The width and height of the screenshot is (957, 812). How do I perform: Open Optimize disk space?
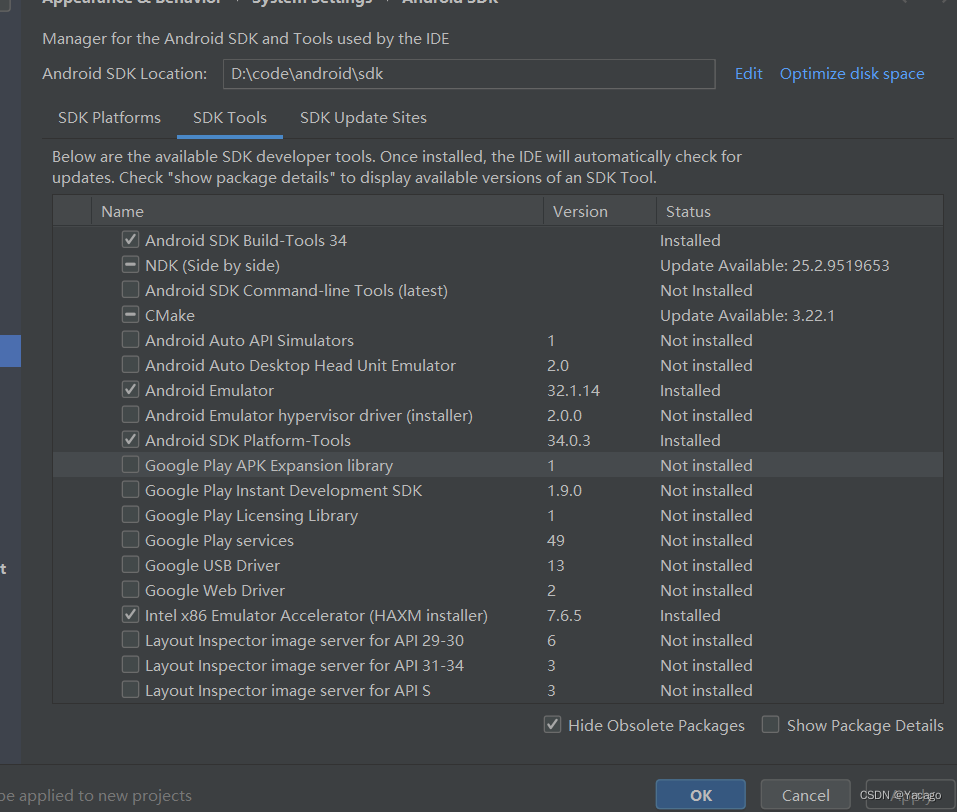click(x=852, y=73)
